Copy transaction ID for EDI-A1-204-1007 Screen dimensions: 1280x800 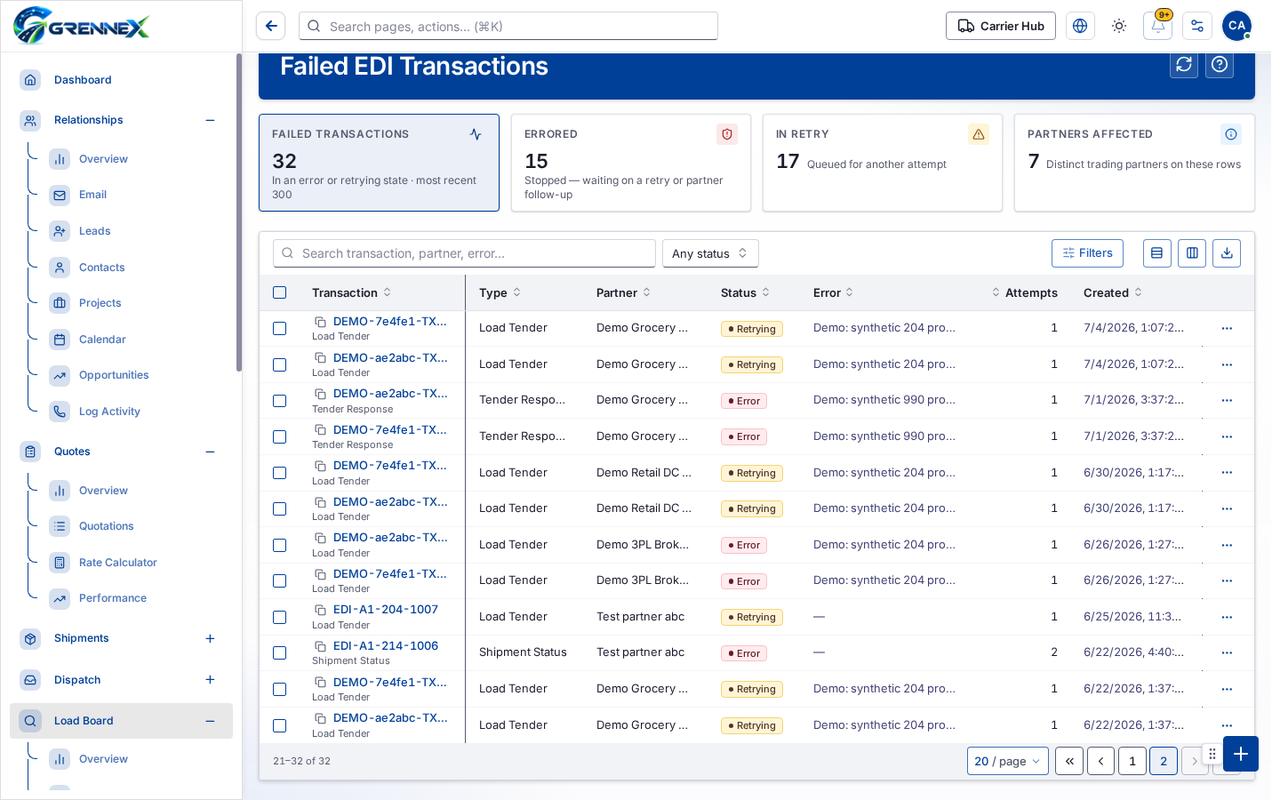[x=320, y=610]
